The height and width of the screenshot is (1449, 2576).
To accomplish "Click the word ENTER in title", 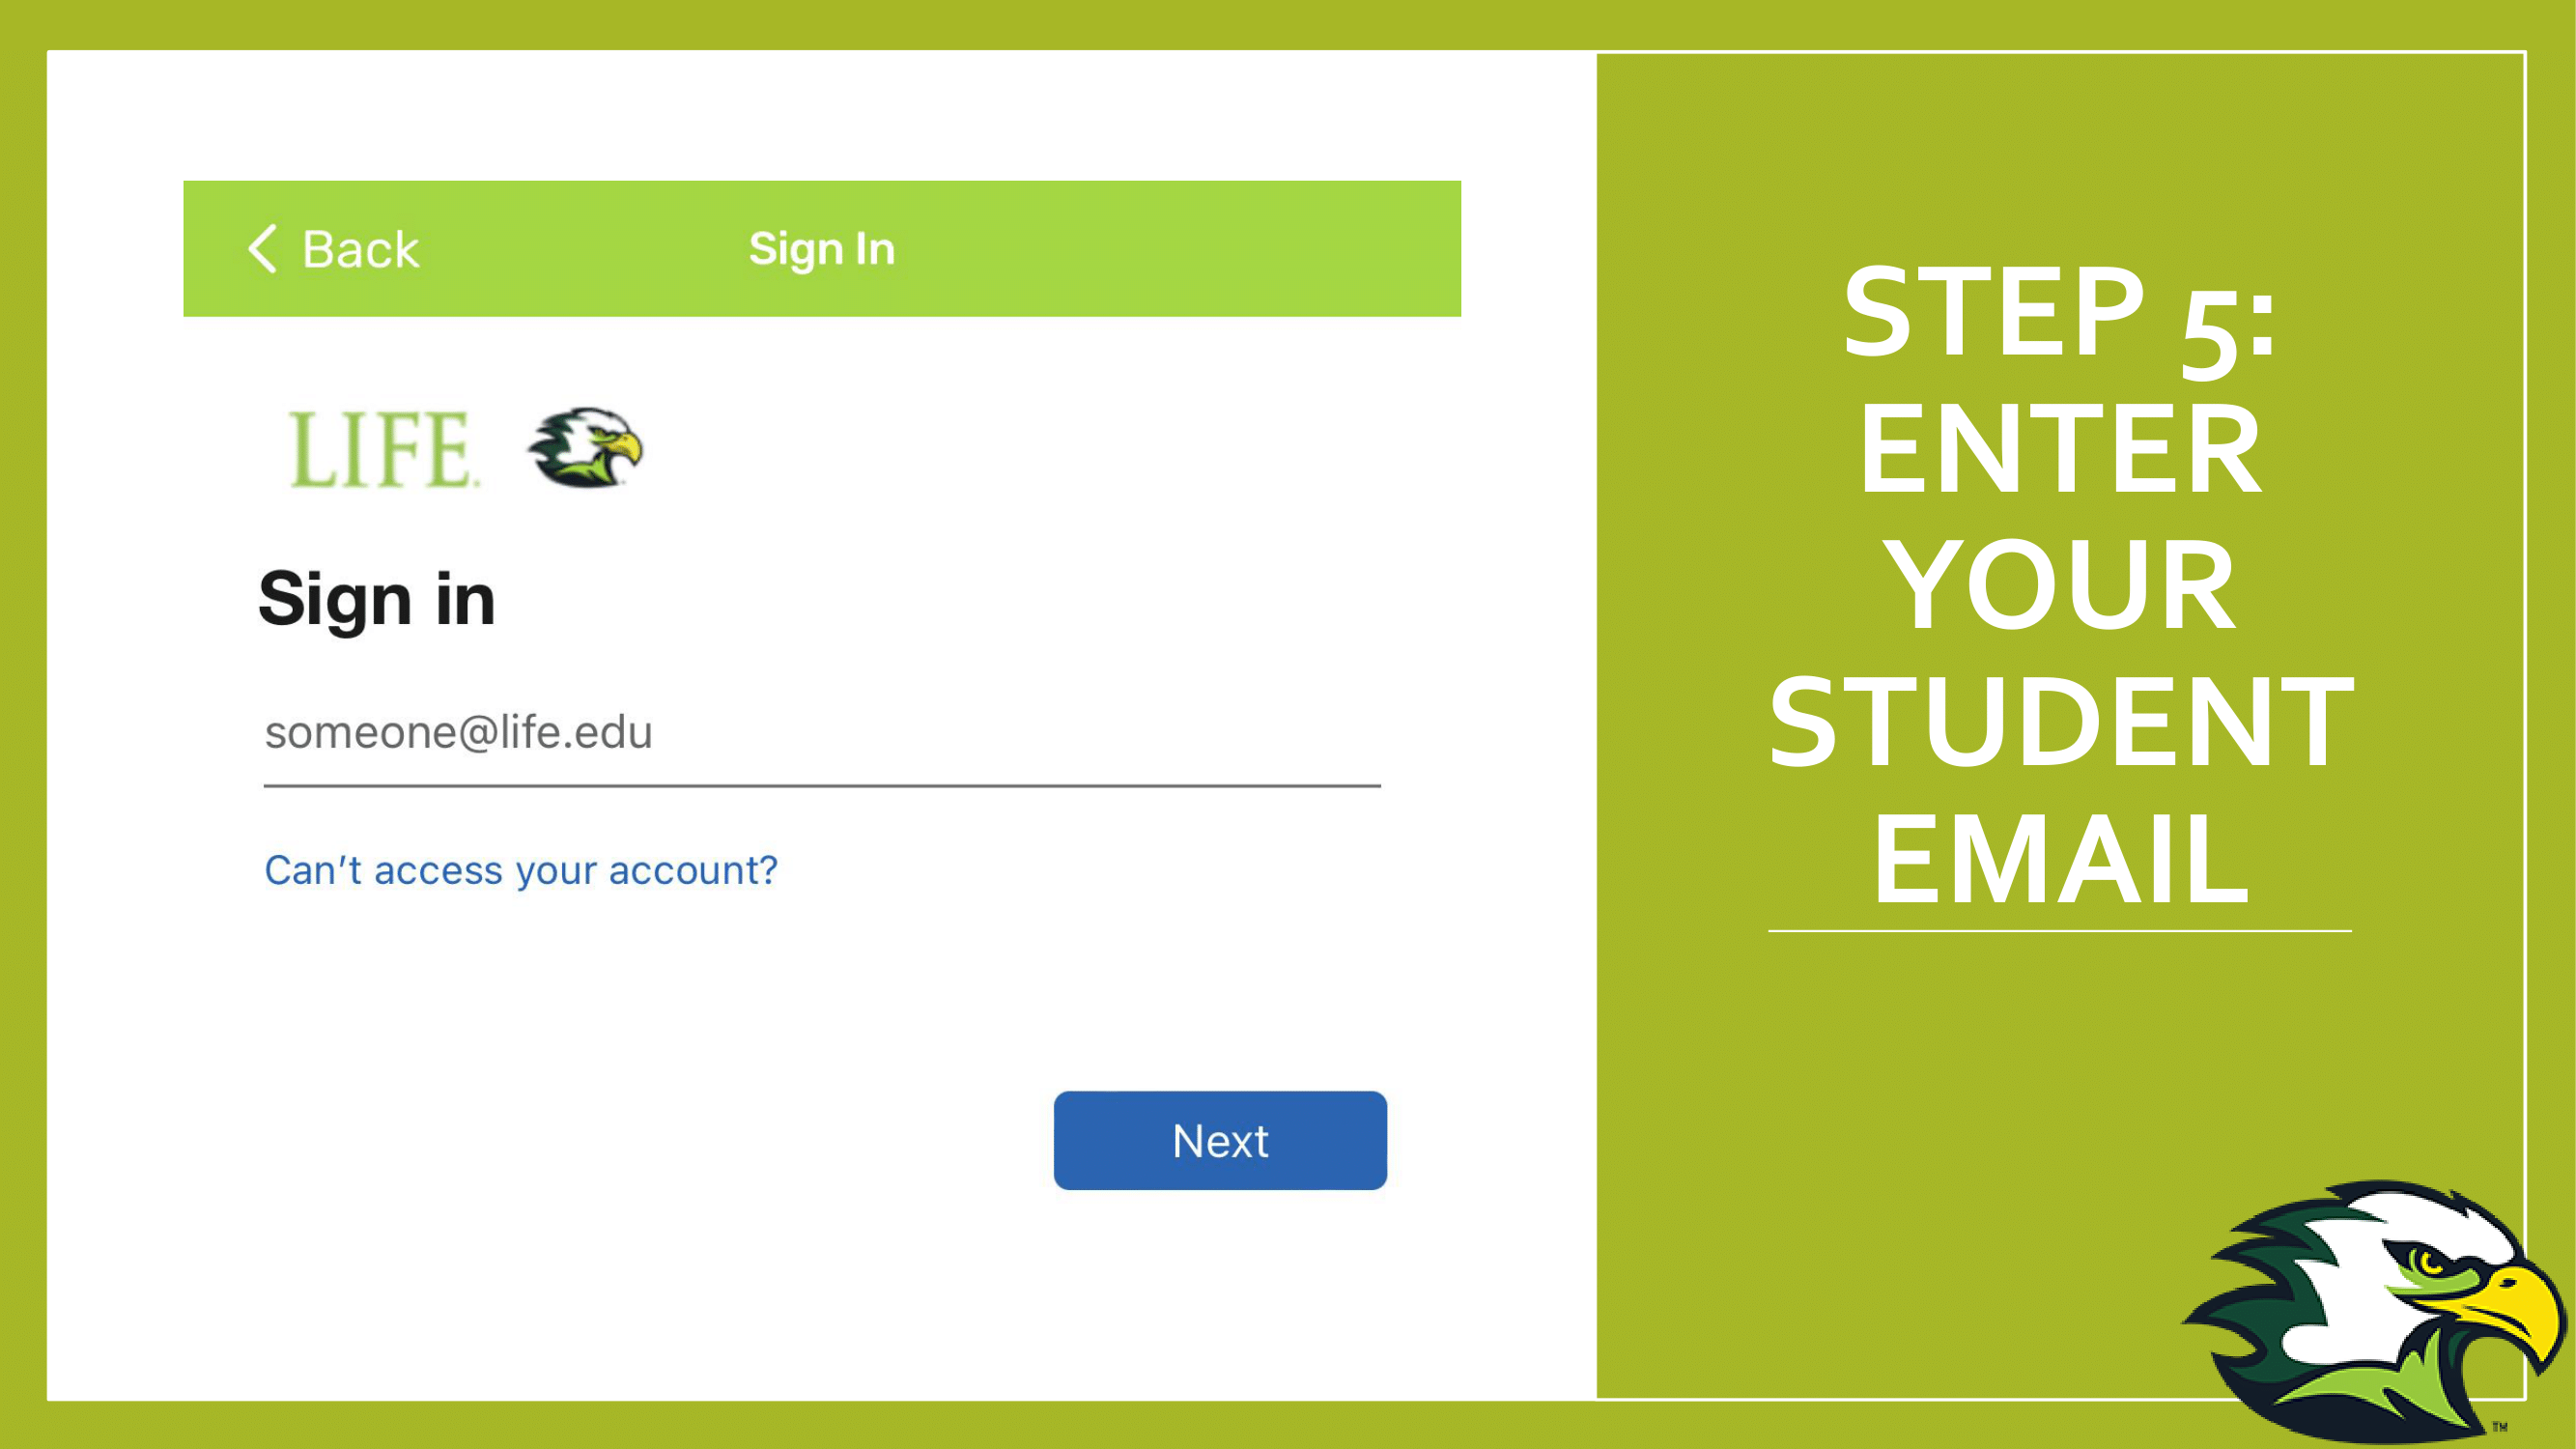I will click(x=2060, y=448).
